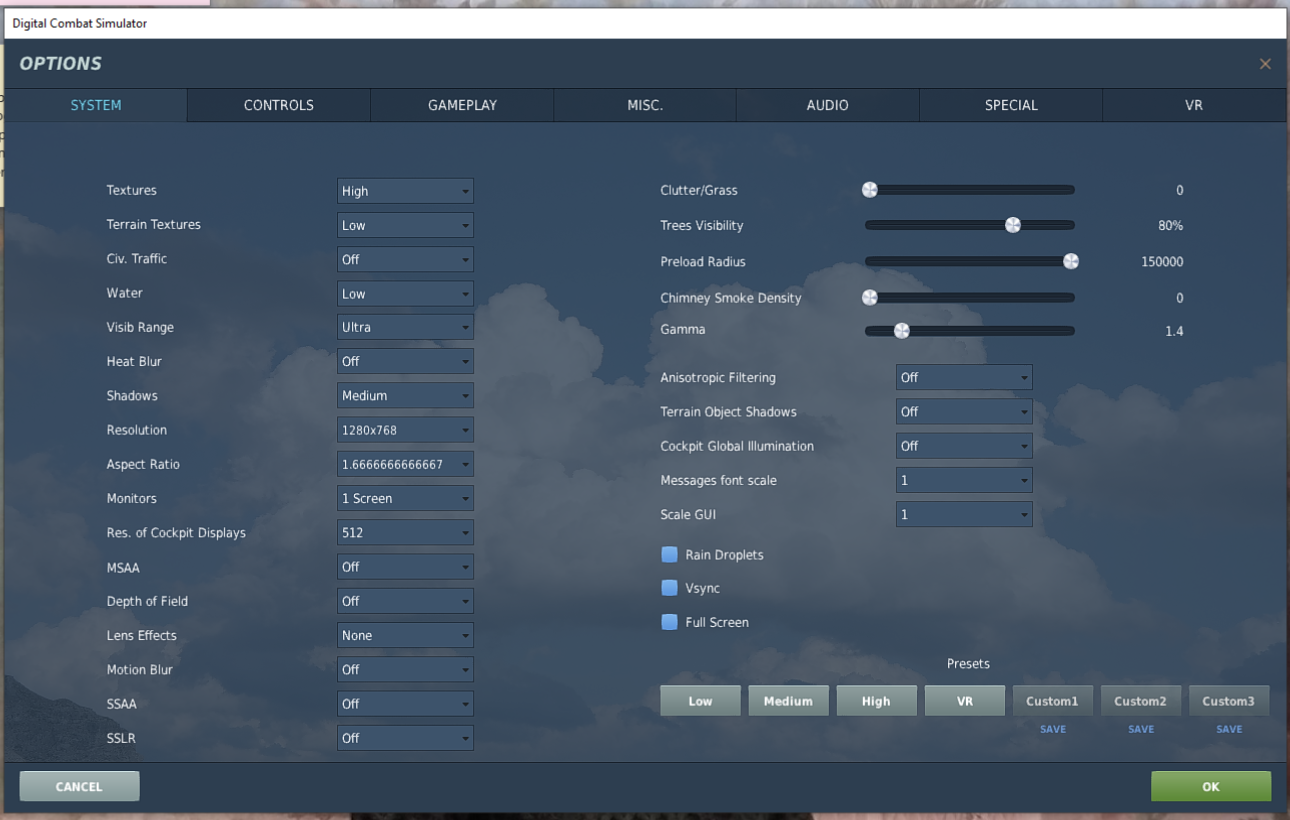Click SAVE under Custom3

point(1229,729)
